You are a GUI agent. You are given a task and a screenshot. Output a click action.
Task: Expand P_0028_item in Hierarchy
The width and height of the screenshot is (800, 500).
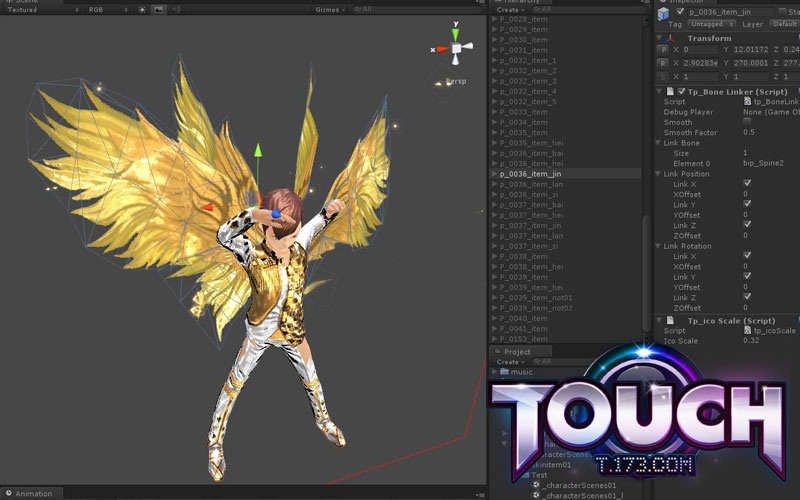[494, 19]
